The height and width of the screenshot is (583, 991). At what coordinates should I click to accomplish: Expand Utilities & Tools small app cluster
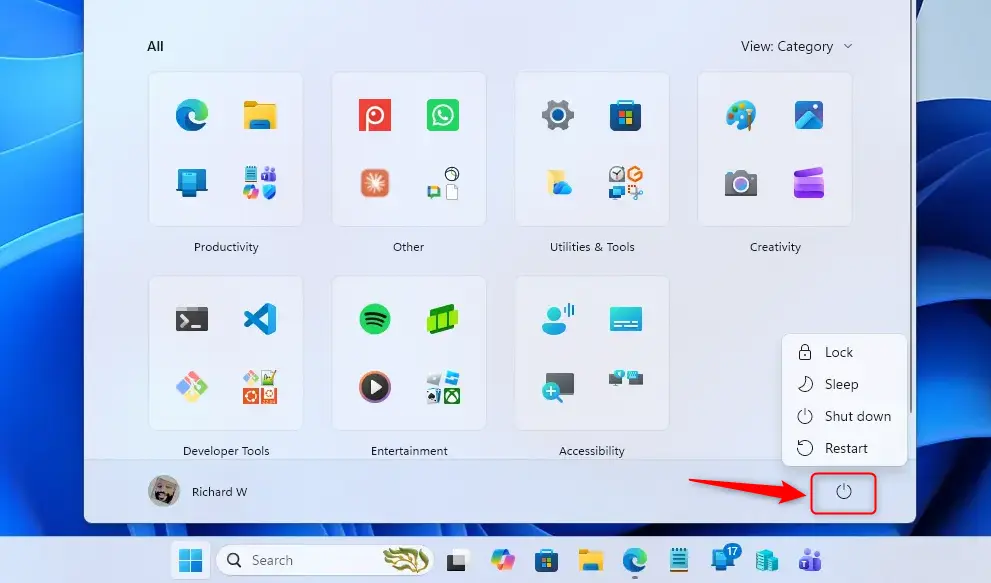pos(626,183)
